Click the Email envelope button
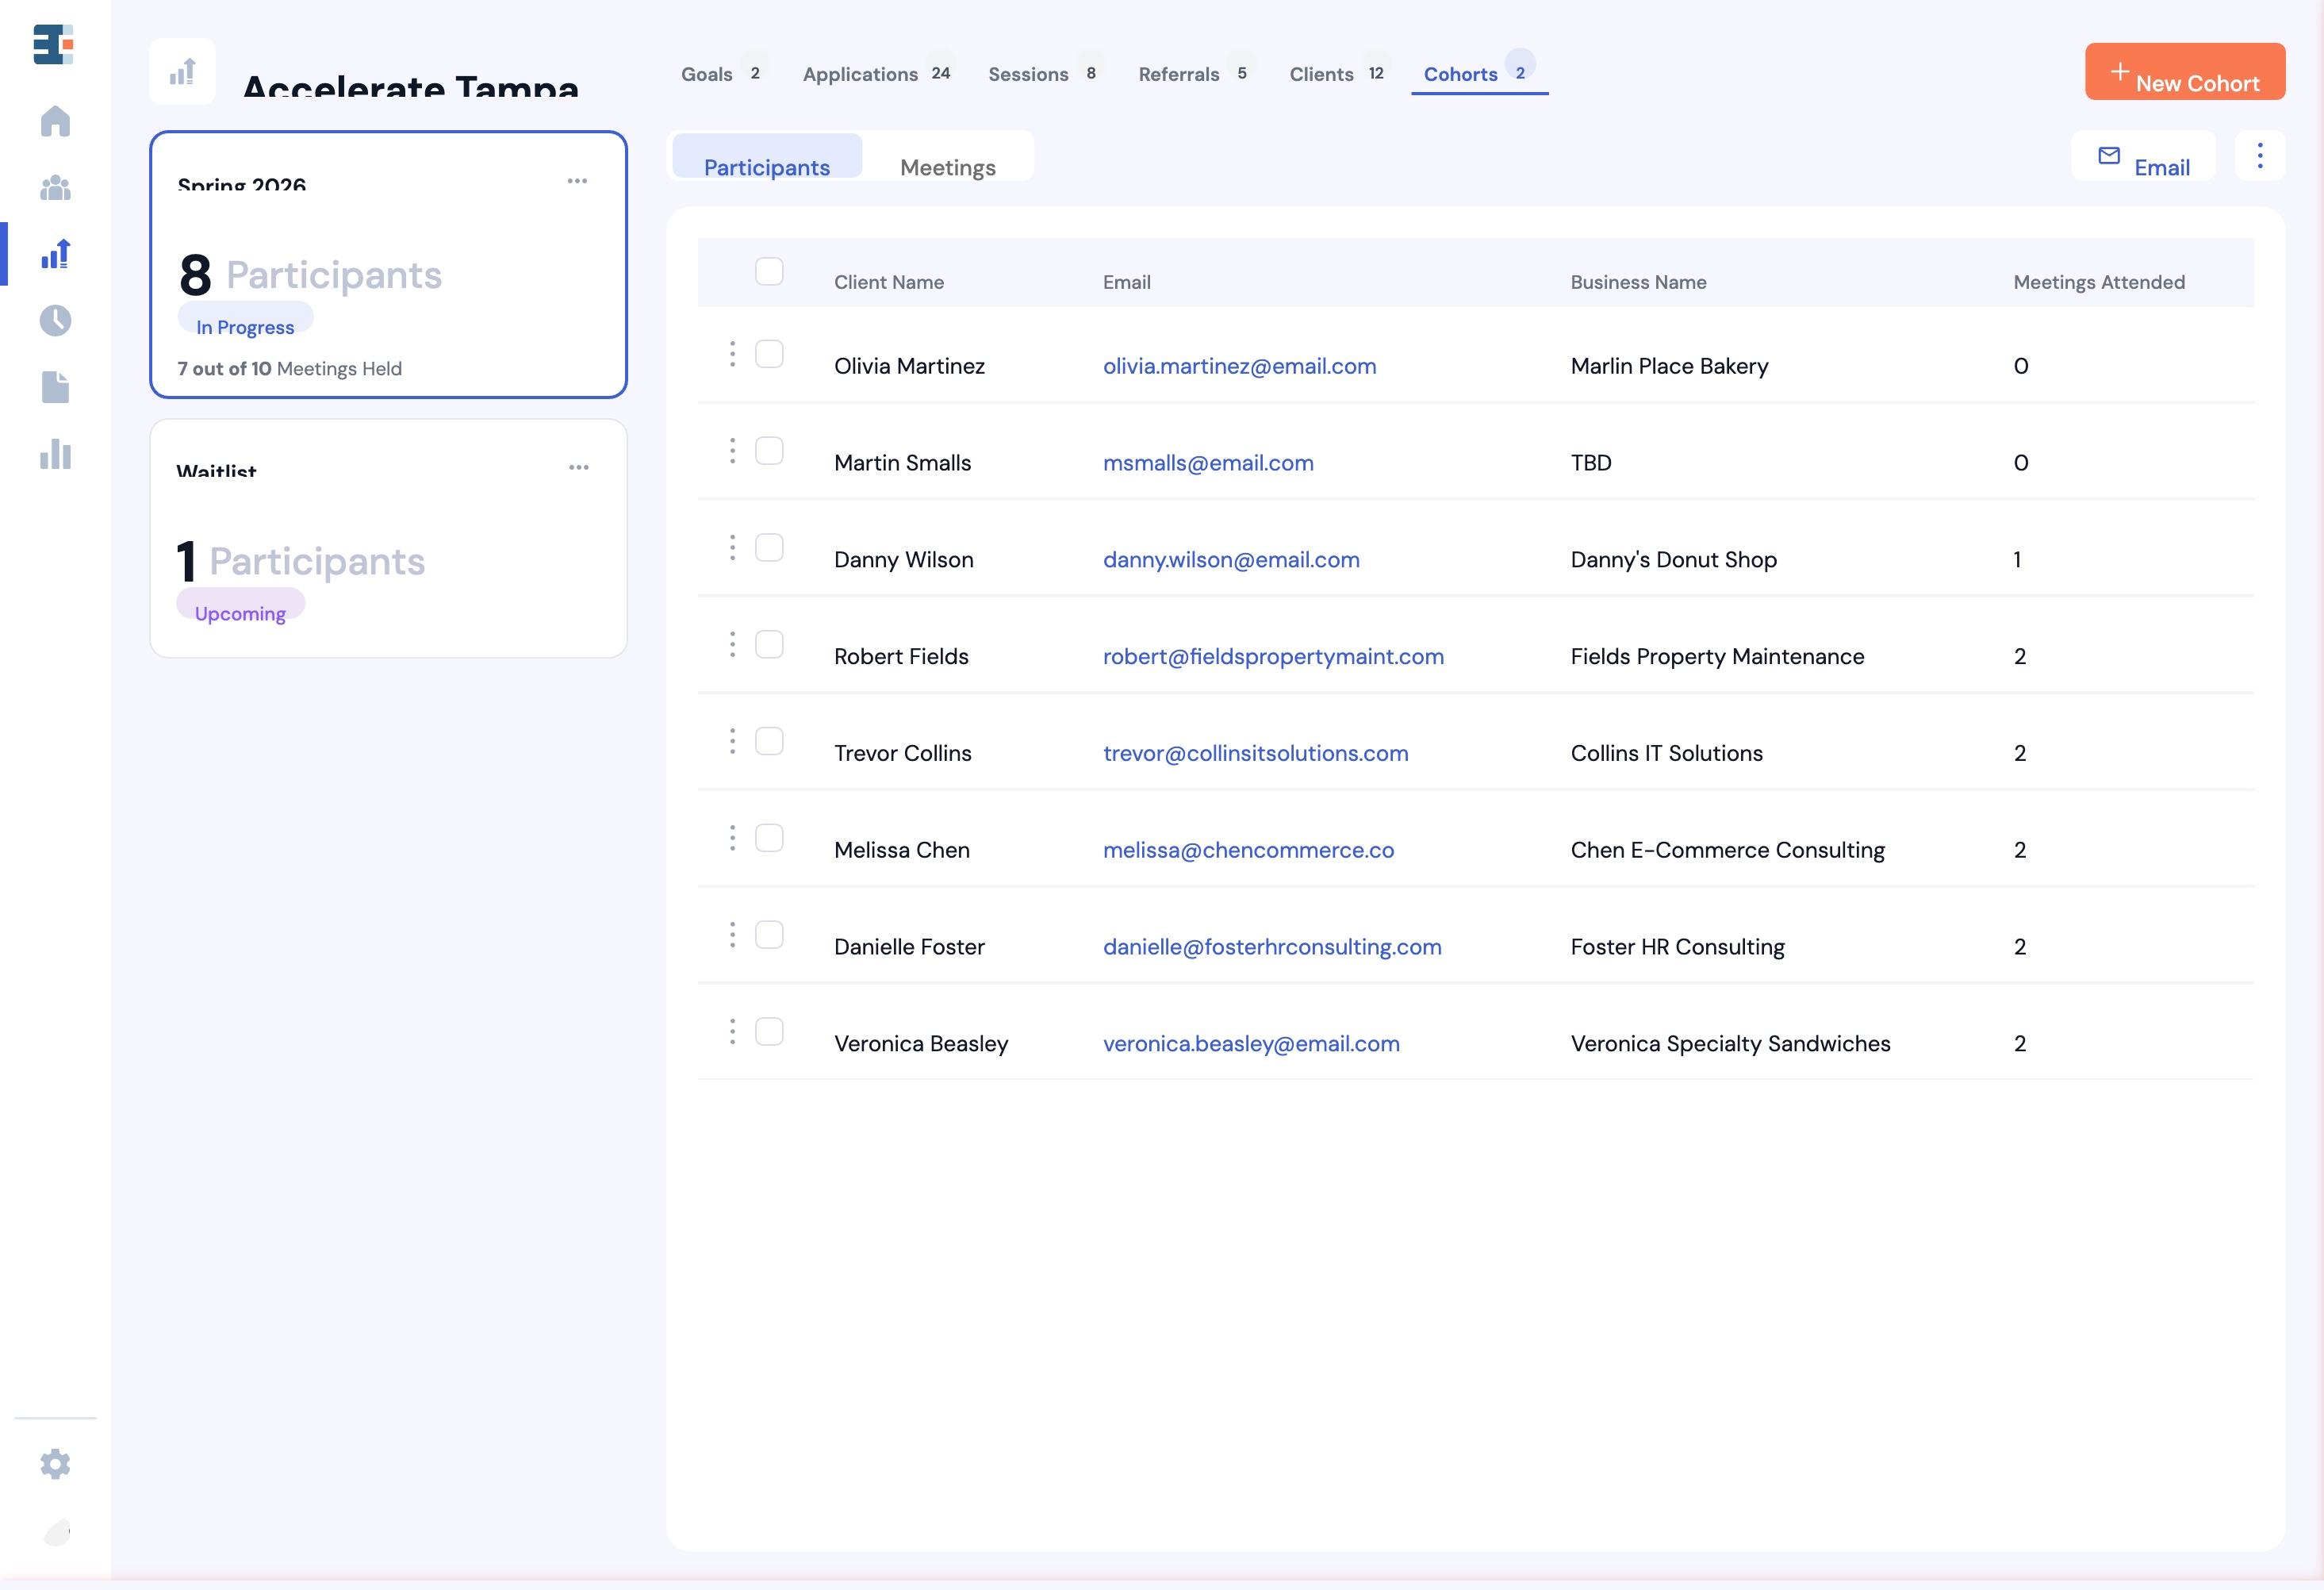The height and width of the screenshot is (1590, 2324). (2142, 157)
